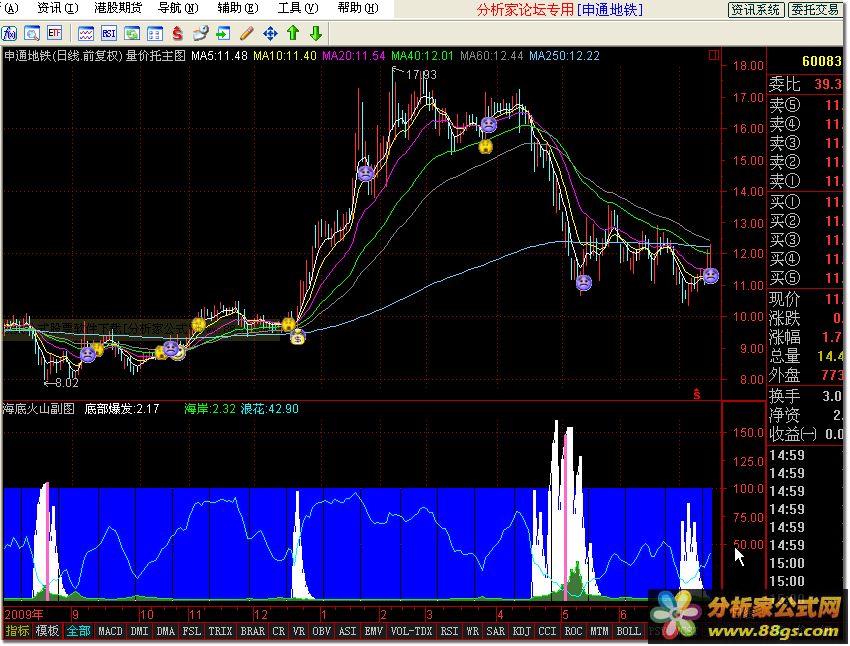Click the MA250:12.22 label
The height and width of the screenshot is (646, 850).
click(564, 56)
